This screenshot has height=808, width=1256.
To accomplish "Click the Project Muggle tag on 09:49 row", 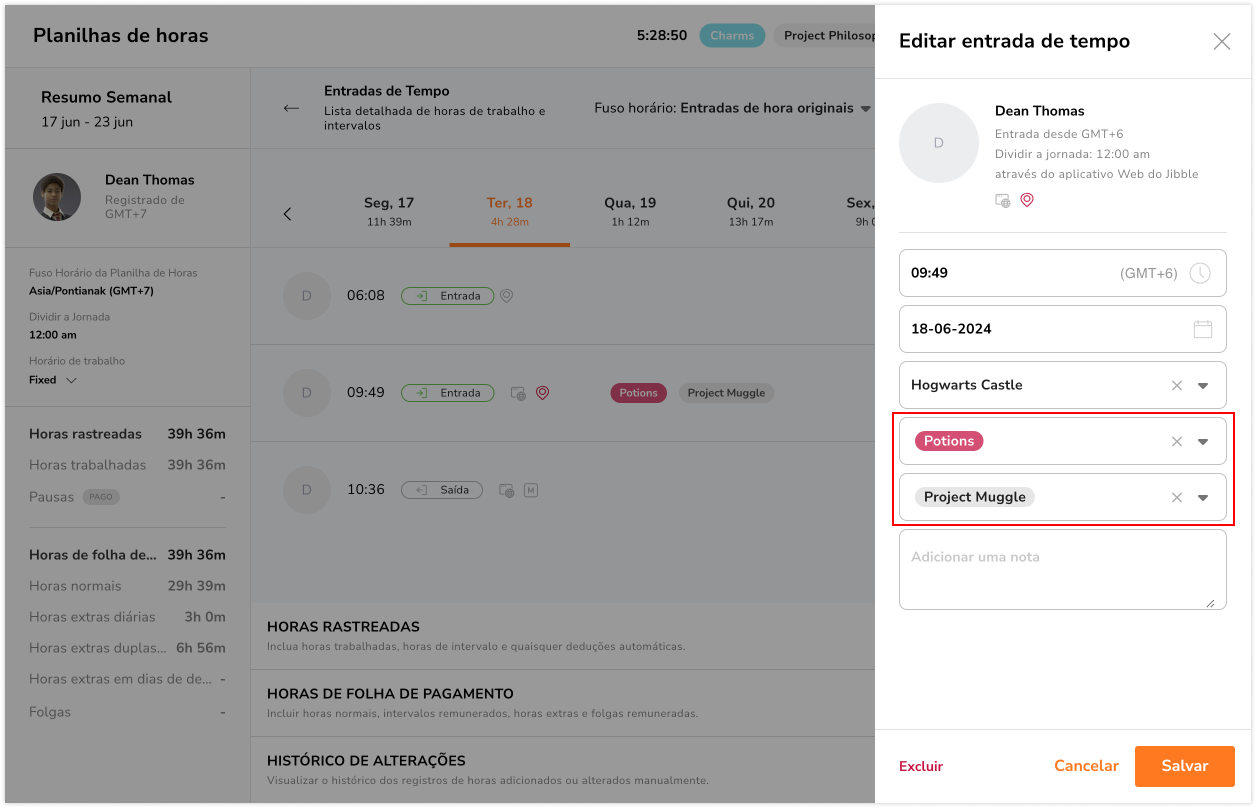I will tap(726, 393).
